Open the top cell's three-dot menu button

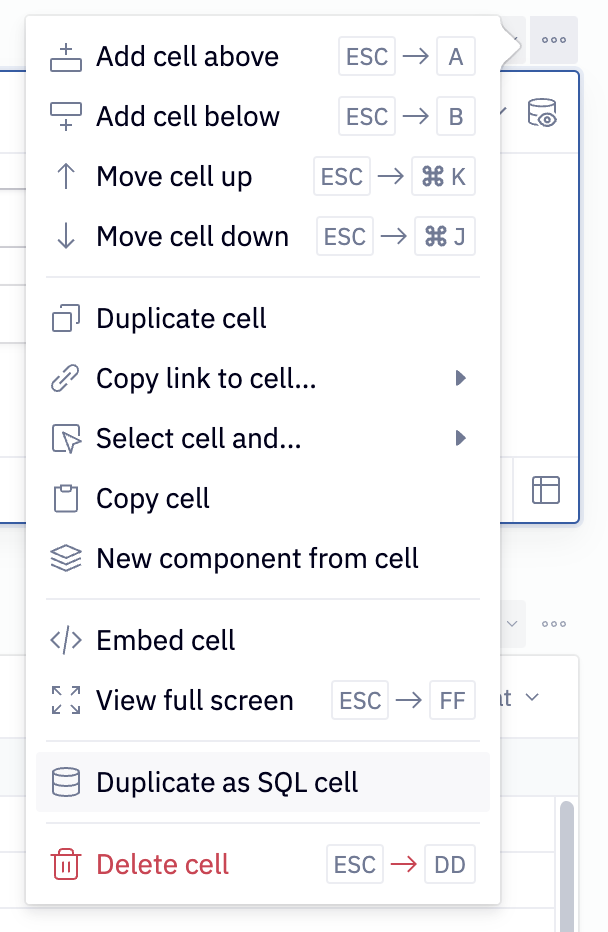[x=554, y=40]
